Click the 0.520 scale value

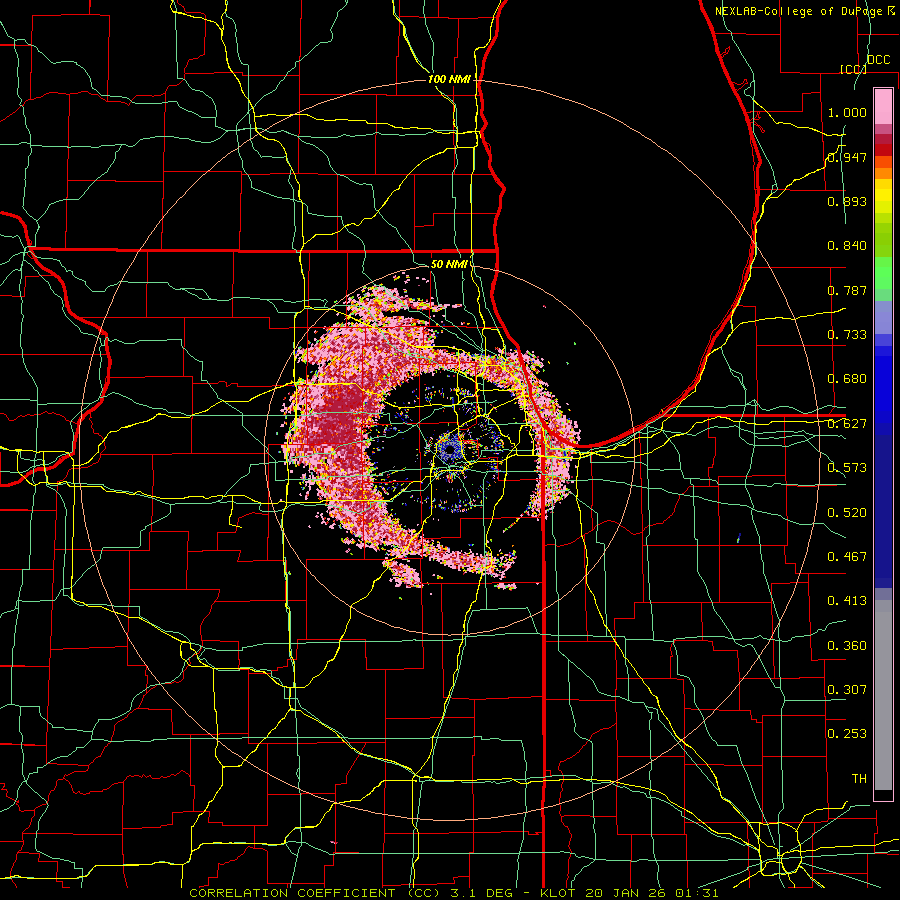(847, 513)
